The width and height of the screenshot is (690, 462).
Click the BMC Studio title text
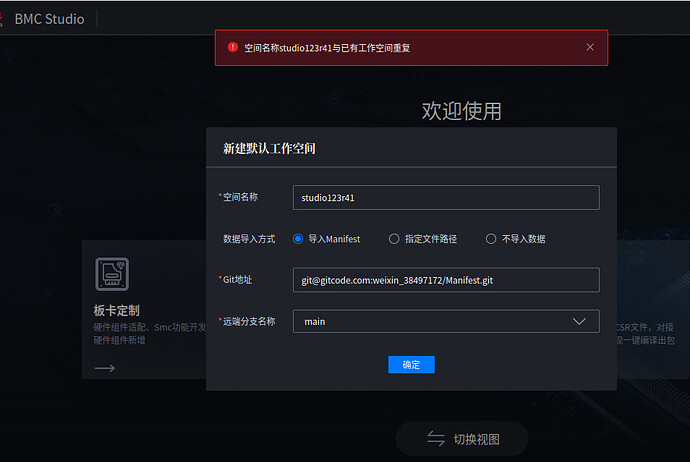pyautogui.click(x=49, y=18)
